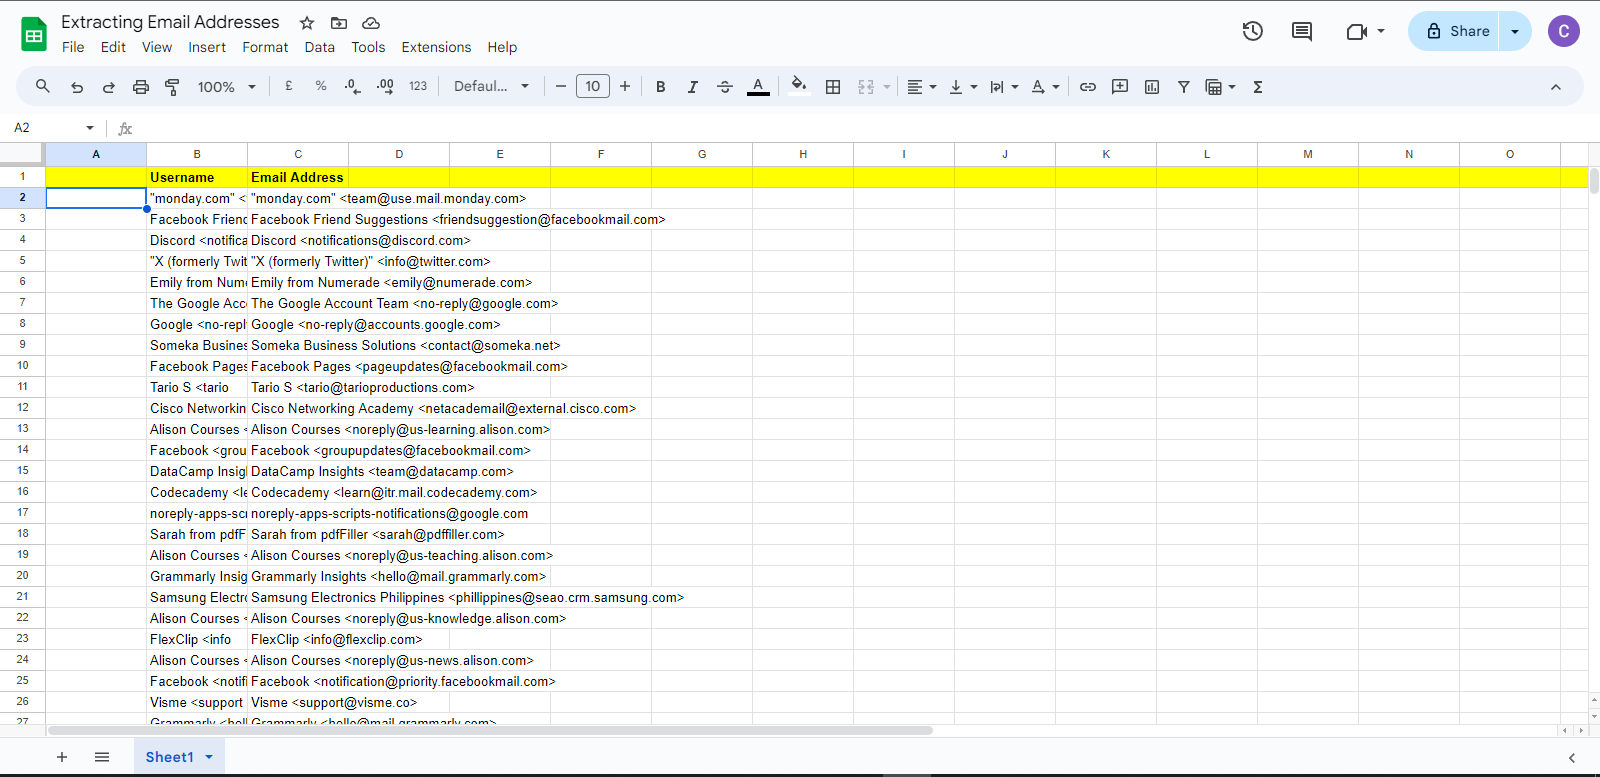Decrease the font size
Screen dimensions: 1600x777
point(561,87)
